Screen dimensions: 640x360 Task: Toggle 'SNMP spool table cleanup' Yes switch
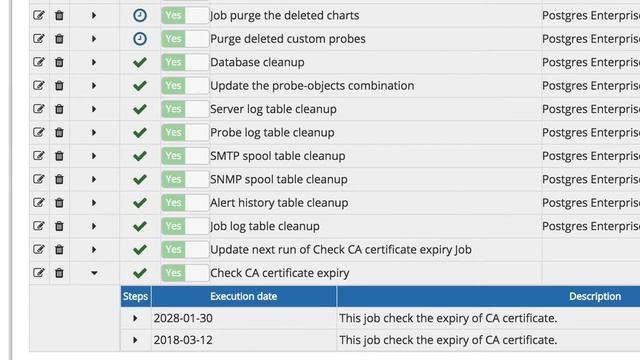pyautogui.click(x=185, y=179)
